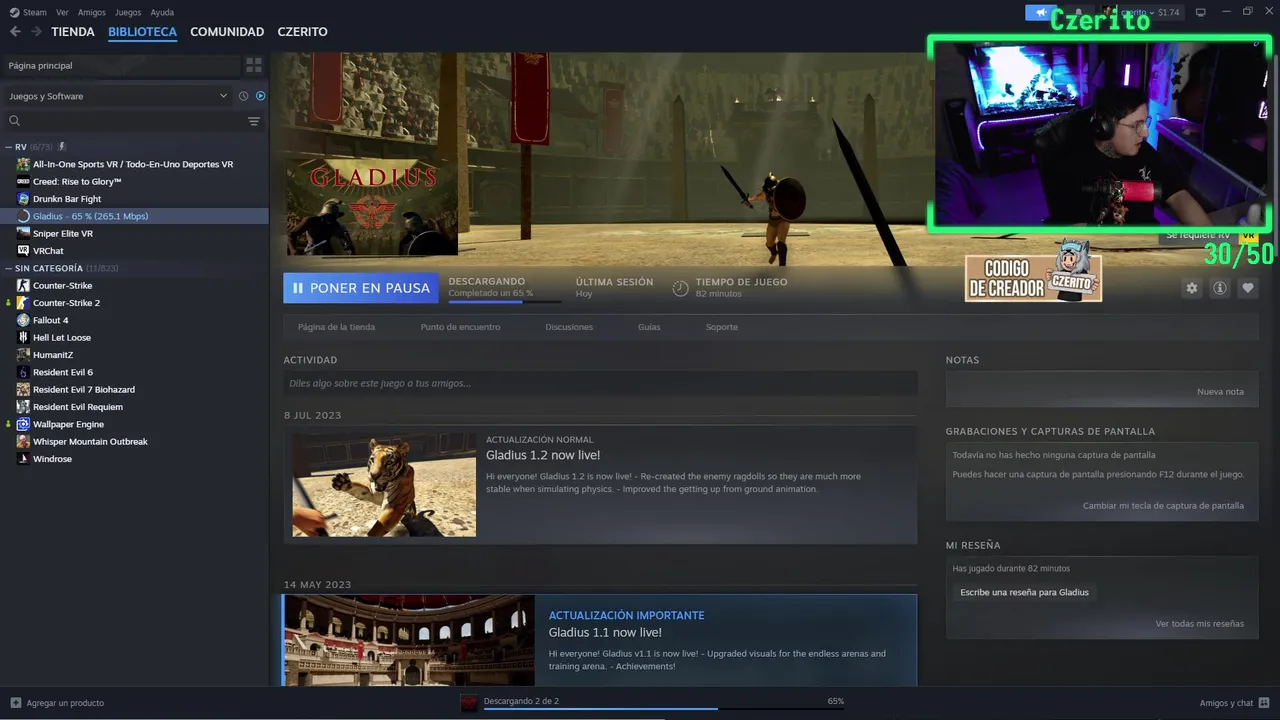Click the RV category dynamic lightning icon

[x=62, y=147]
